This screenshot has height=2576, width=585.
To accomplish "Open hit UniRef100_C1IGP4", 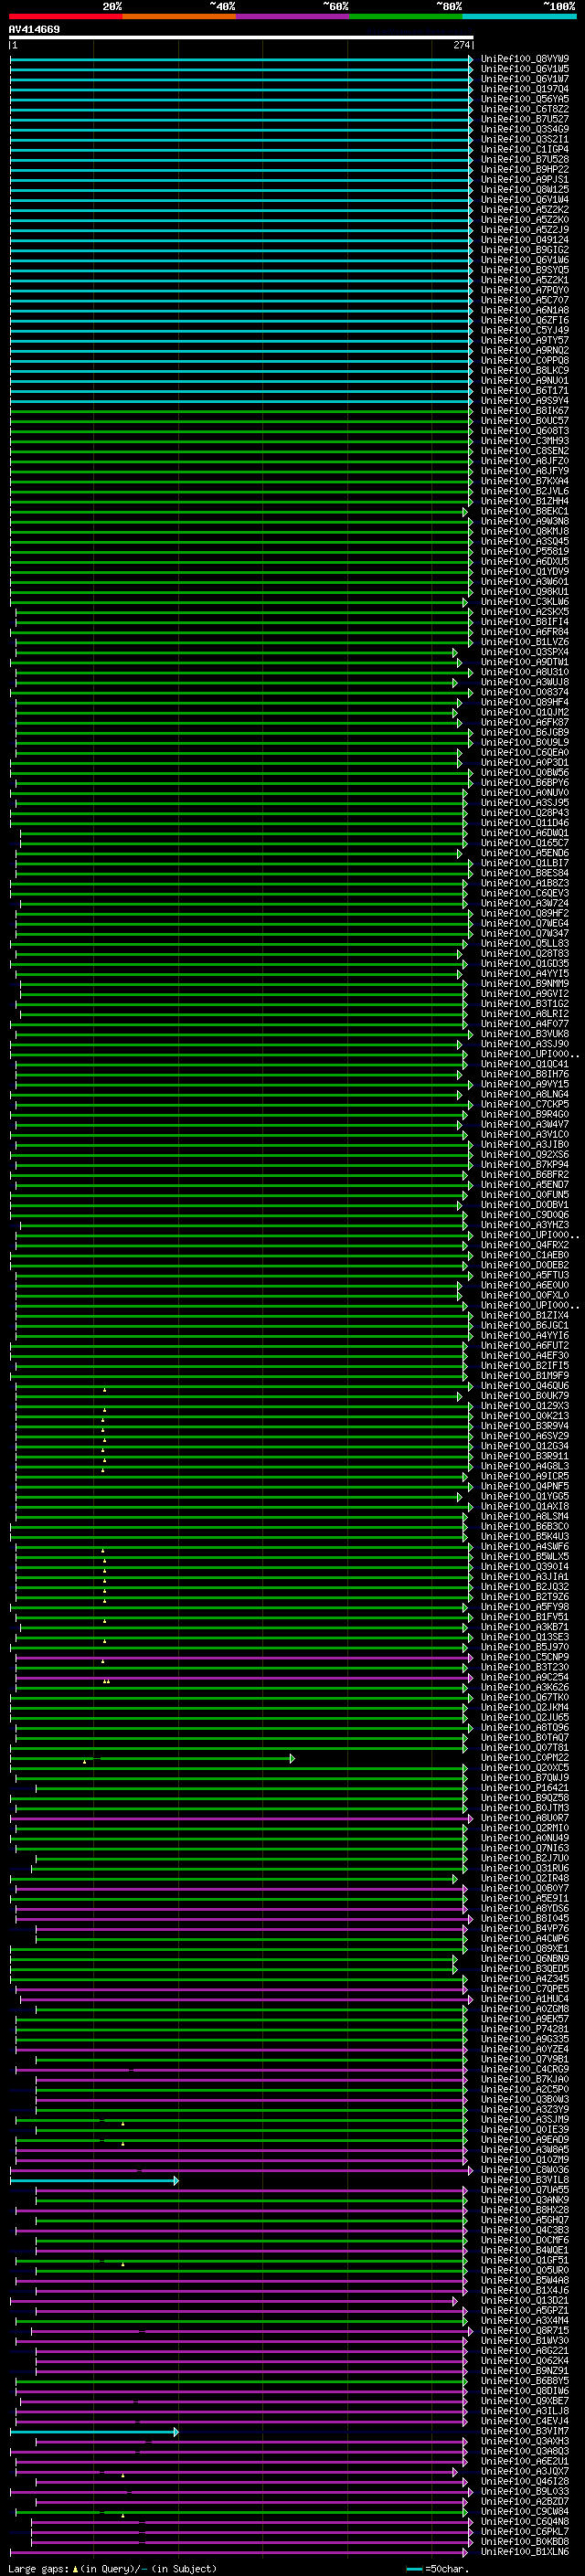I will coord(525,149).
